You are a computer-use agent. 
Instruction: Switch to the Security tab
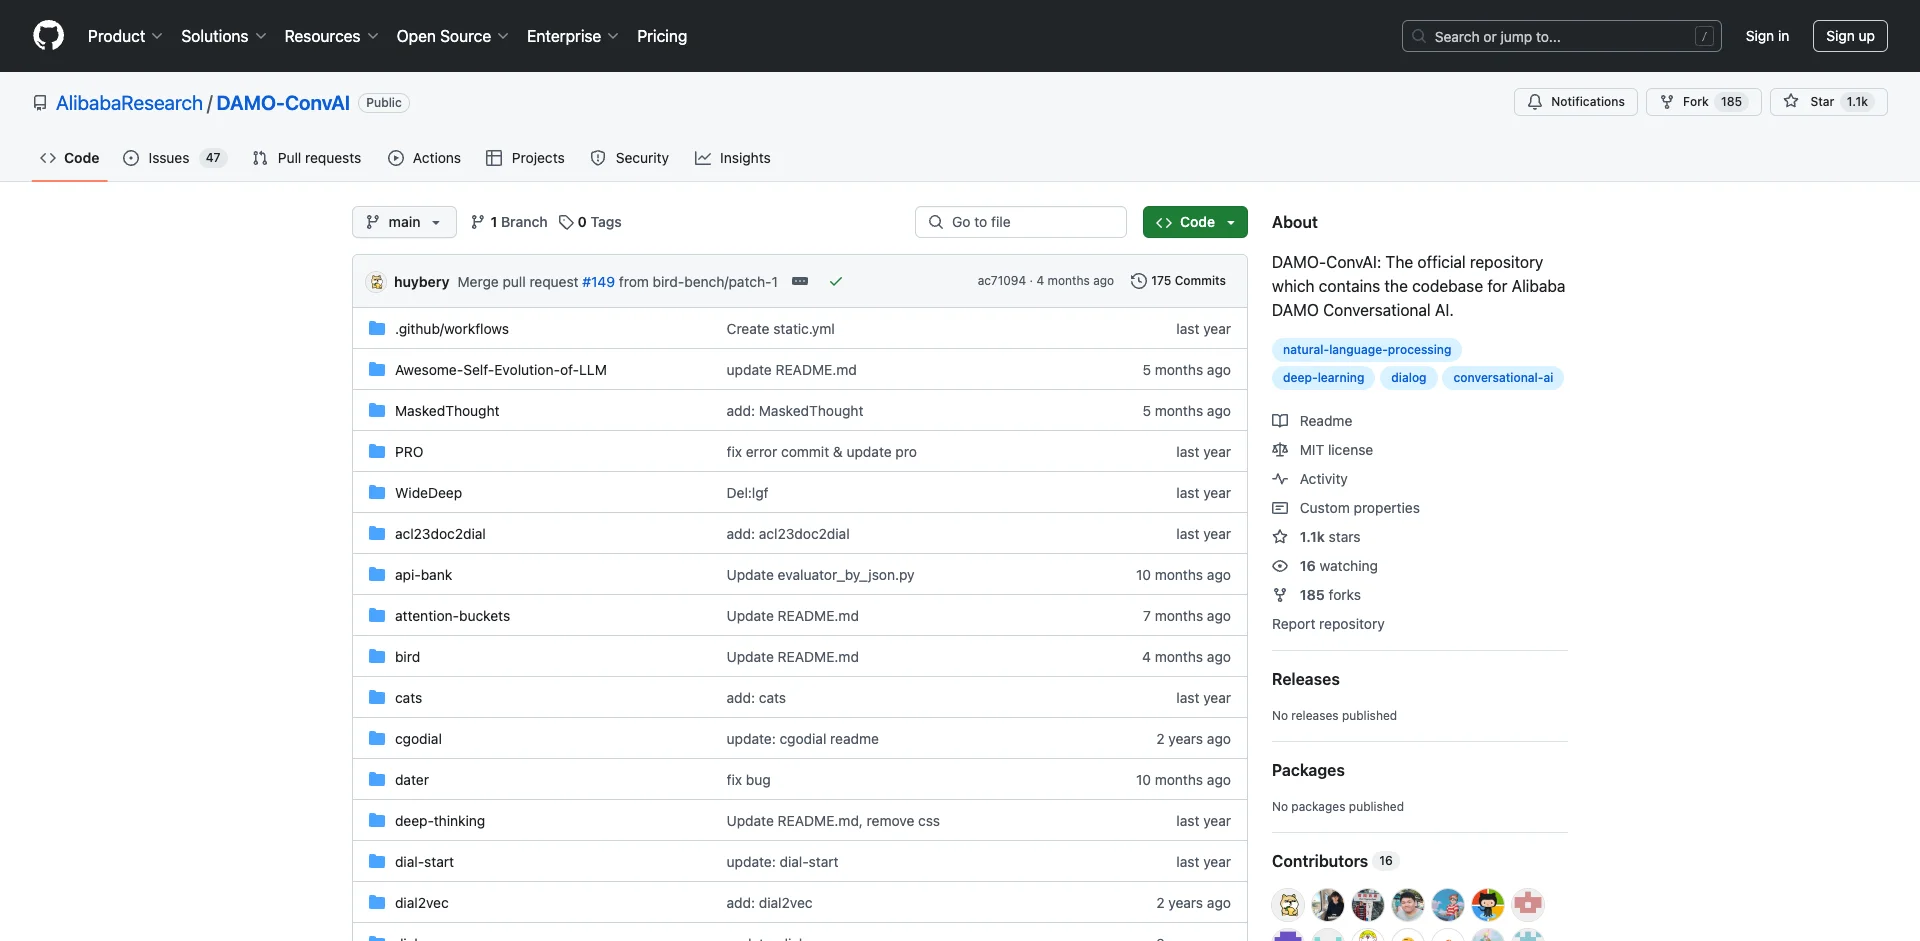pyautogui.click(x=630, y=158)
